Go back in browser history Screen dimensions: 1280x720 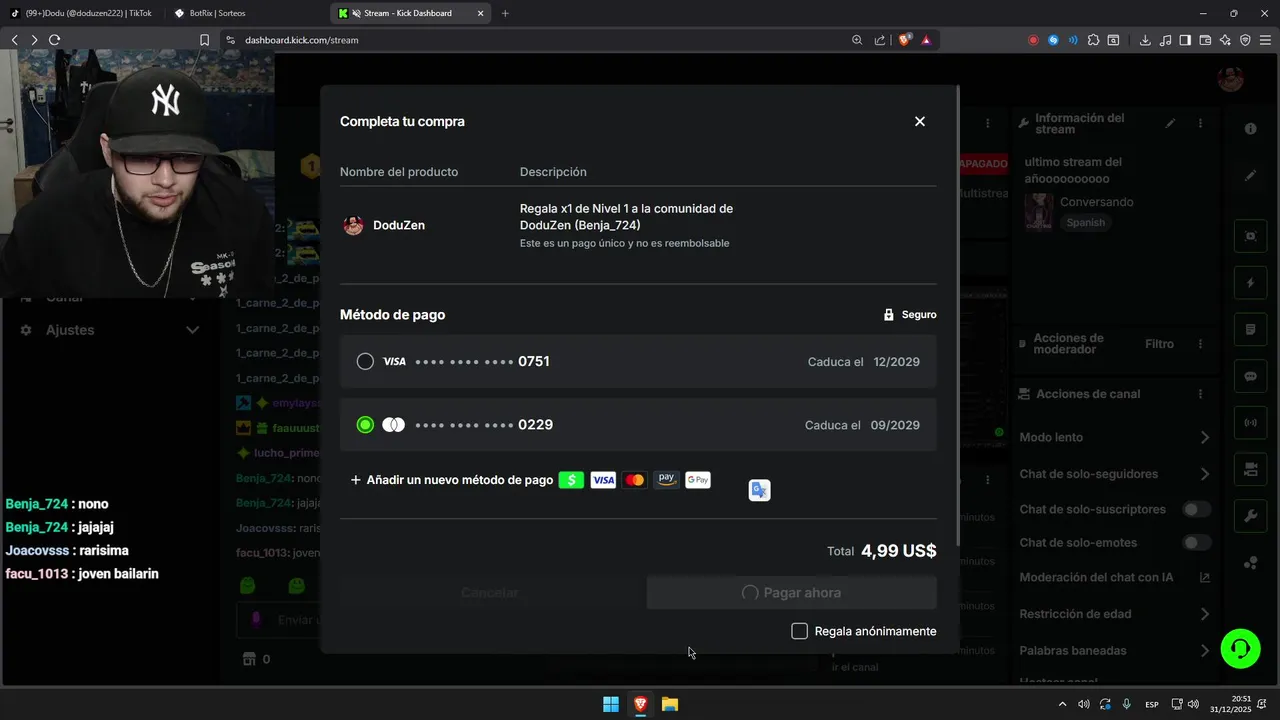[x=14, y=40]
